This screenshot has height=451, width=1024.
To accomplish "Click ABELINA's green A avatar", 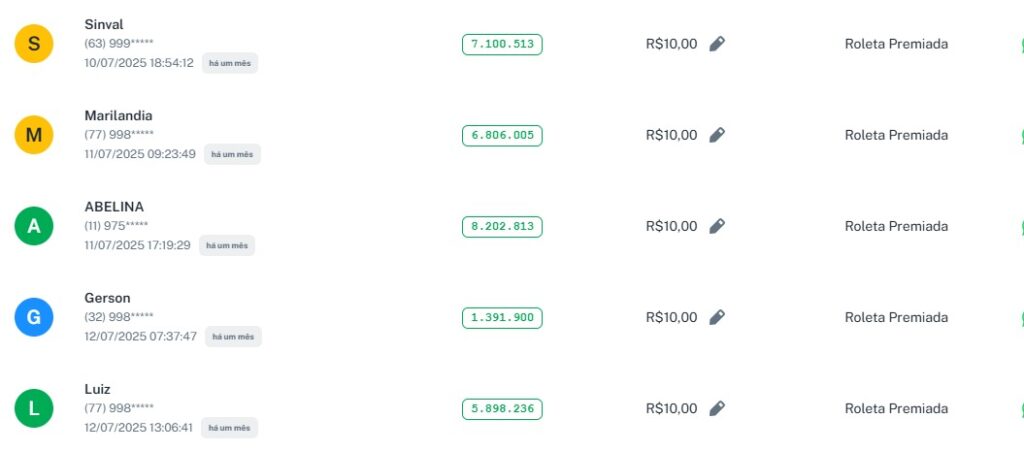I will click(34, 226).
